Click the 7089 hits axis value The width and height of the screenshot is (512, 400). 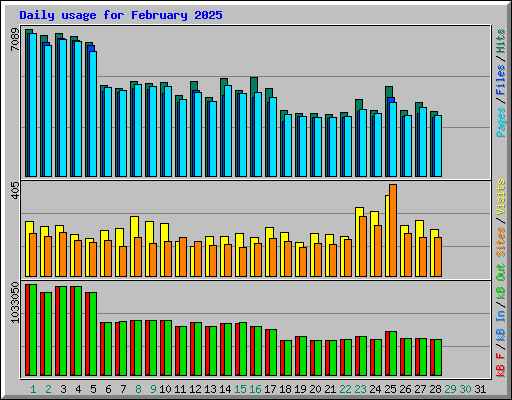coord(15,39)
